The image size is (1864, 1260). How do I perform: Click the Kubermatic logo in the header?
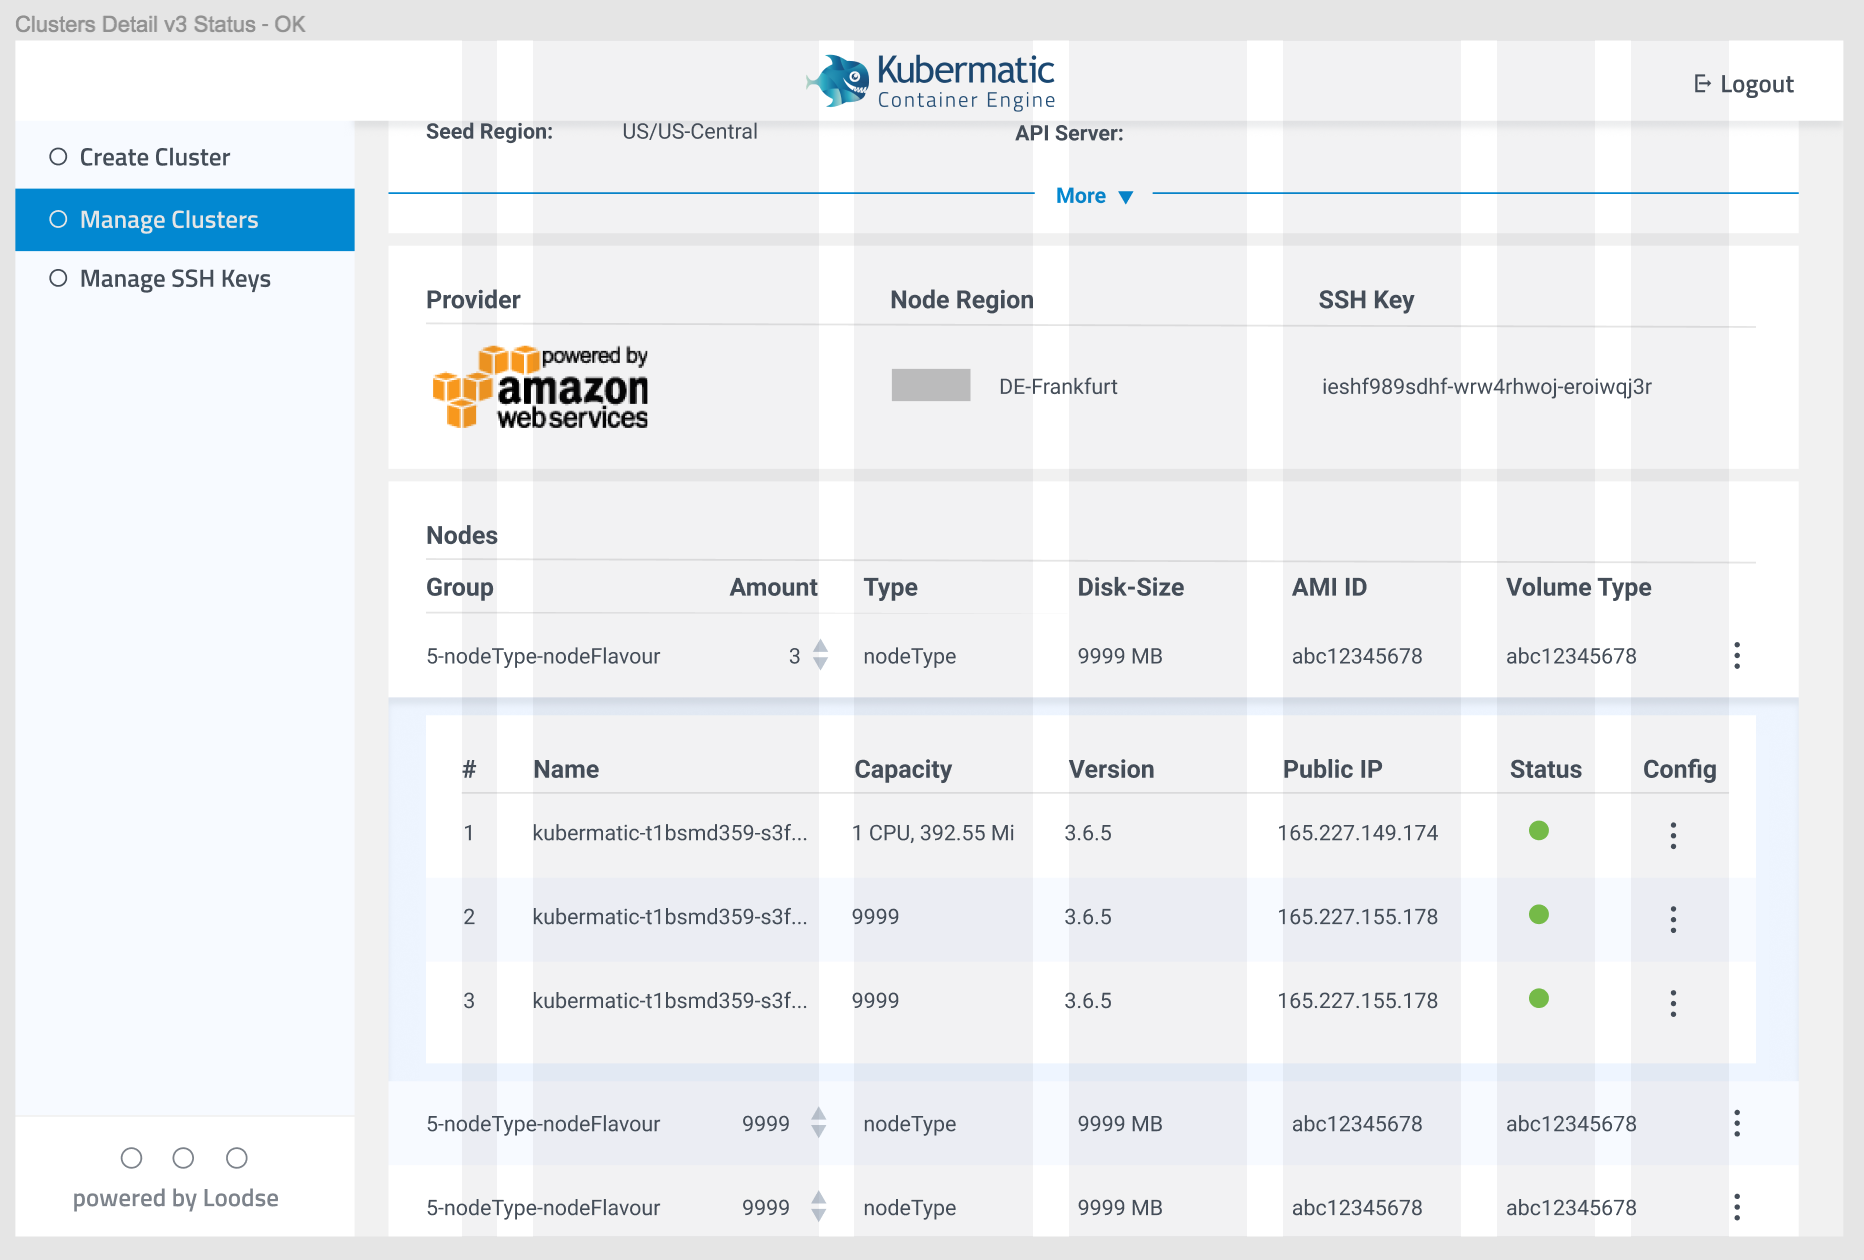(x=929, y=80)
